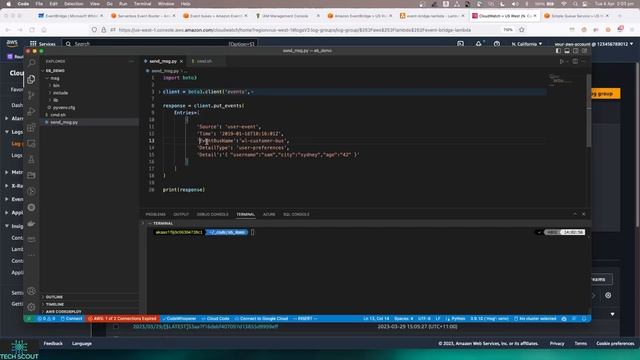Show additional activity bar views ellipsis

click(x=31, y=255)
